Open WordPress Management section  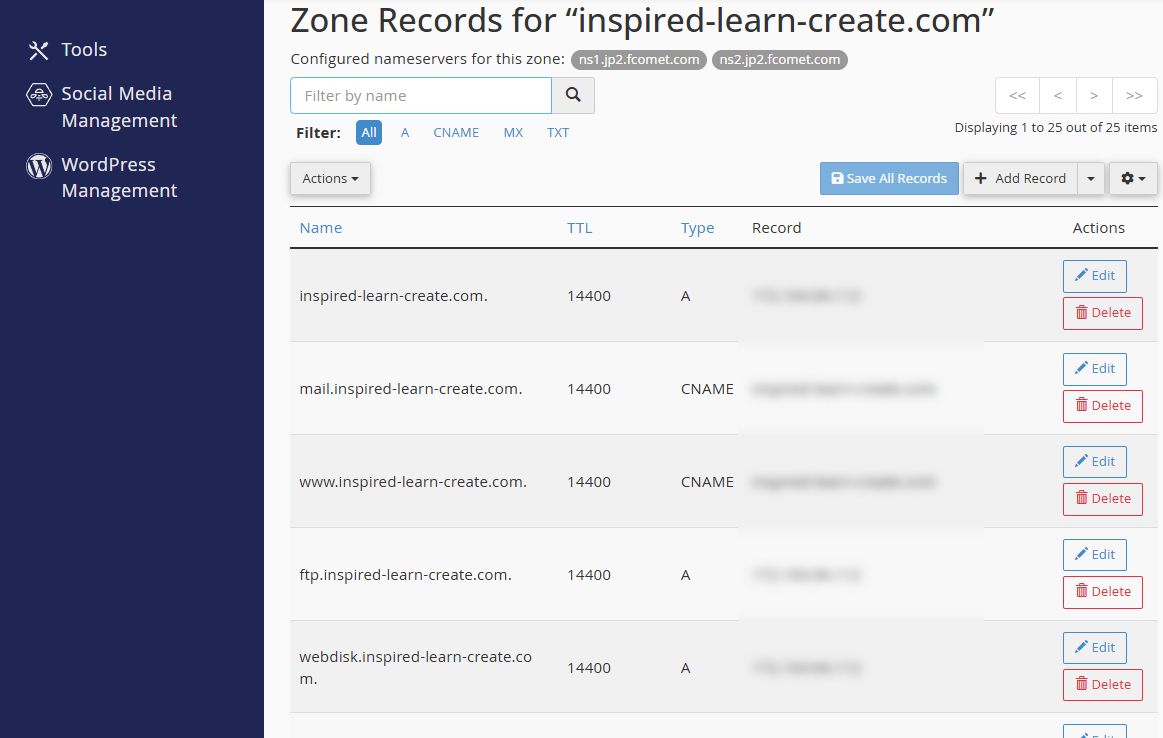102,177
